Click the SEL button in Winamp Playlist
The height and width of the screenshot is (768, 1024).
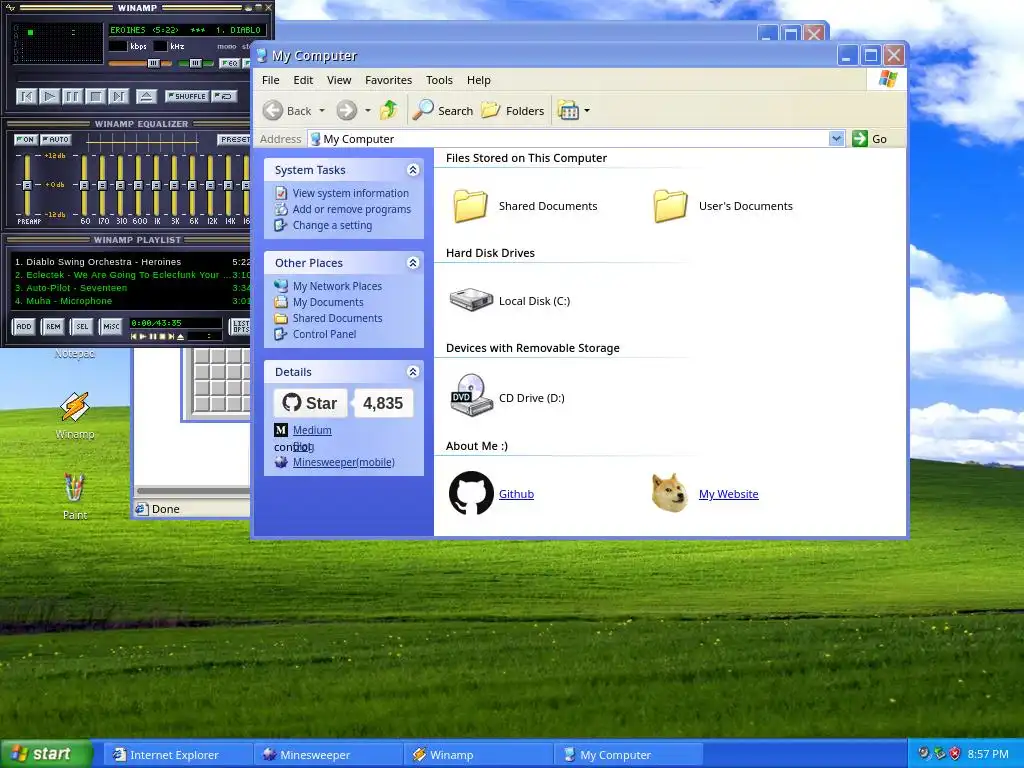pyautogui.click(x=82, y=327)
